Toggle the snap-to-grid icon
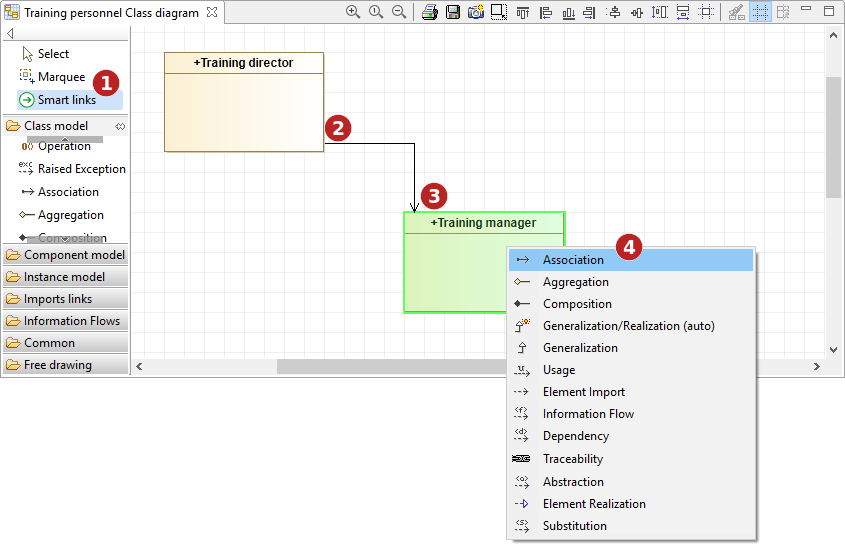 tap(783, 12)
